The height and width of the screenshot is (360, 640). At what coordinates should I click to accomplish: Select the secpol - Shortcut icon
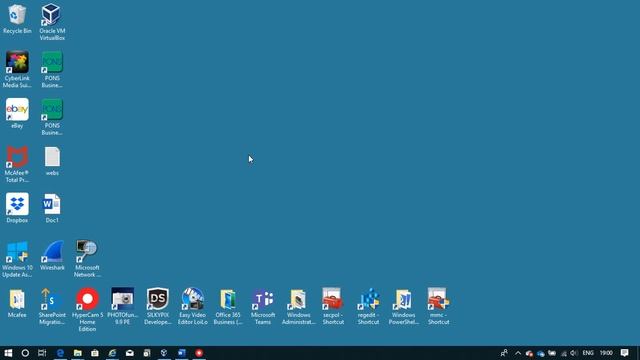[333, 306]
